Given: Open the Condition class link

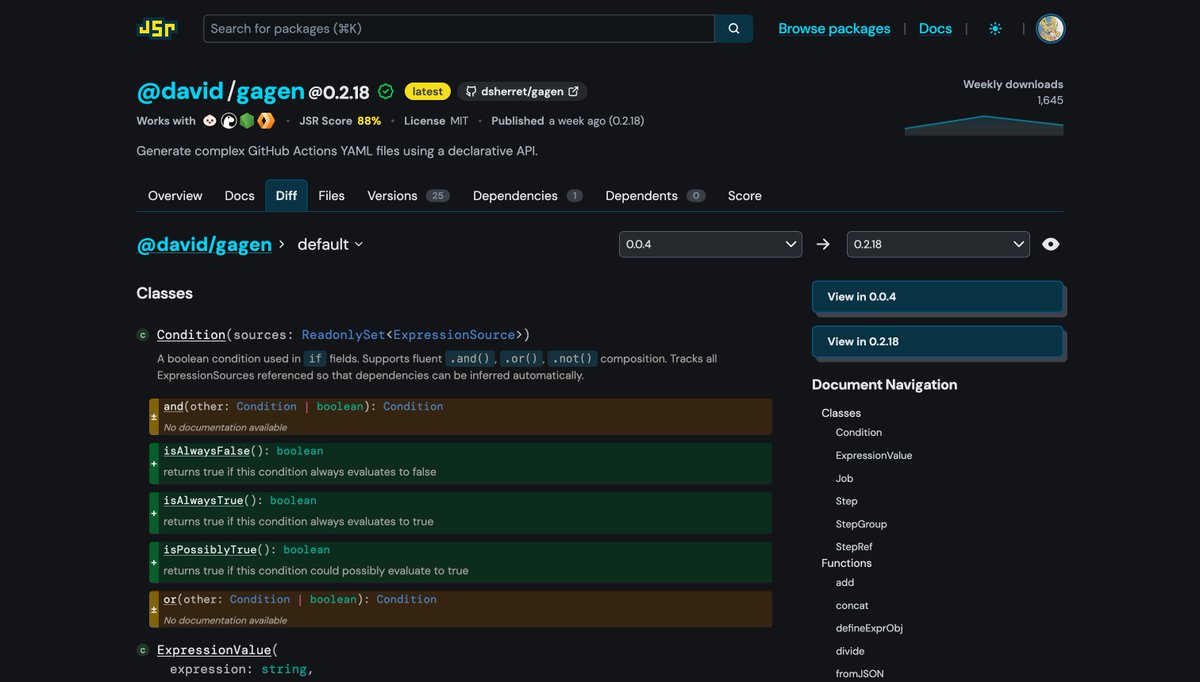Looking at the screenshot, I should click(x=191, y=335).
